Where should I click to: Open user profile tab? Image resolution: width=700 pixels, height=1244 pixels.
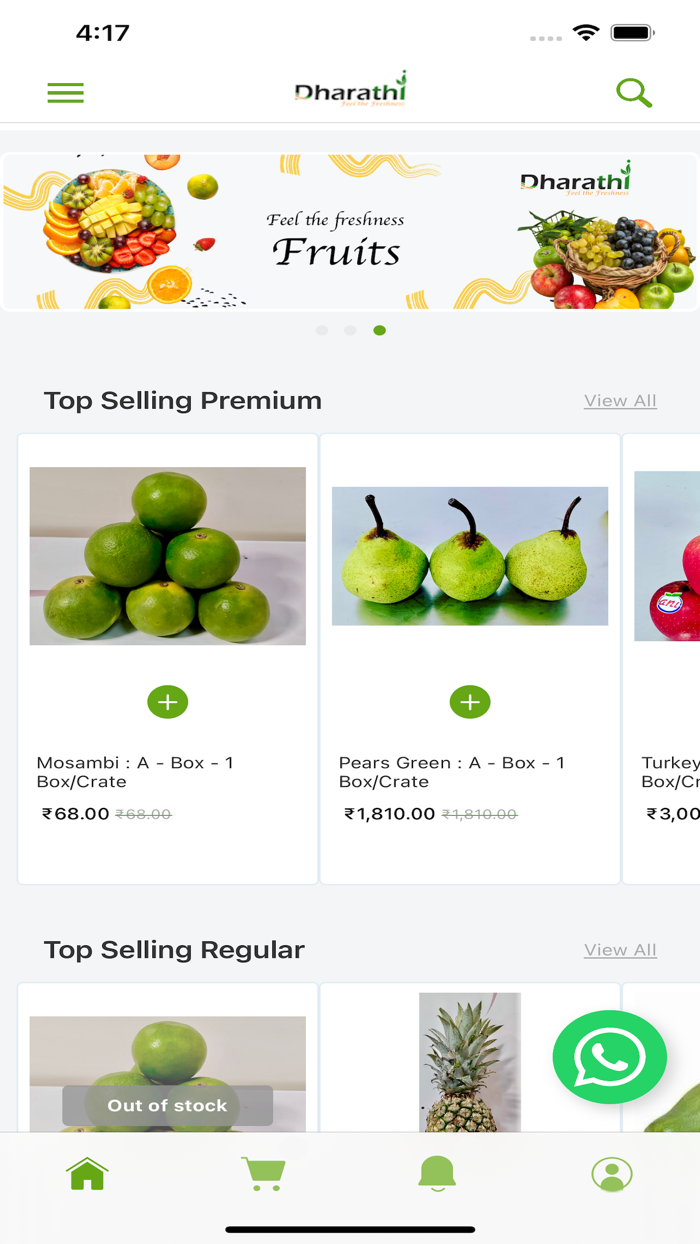pos(612,1173)
